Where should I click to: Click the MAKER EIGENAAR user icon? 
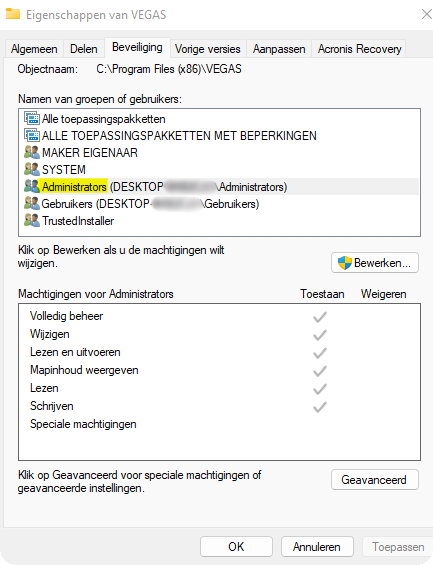tap(32, 152)
